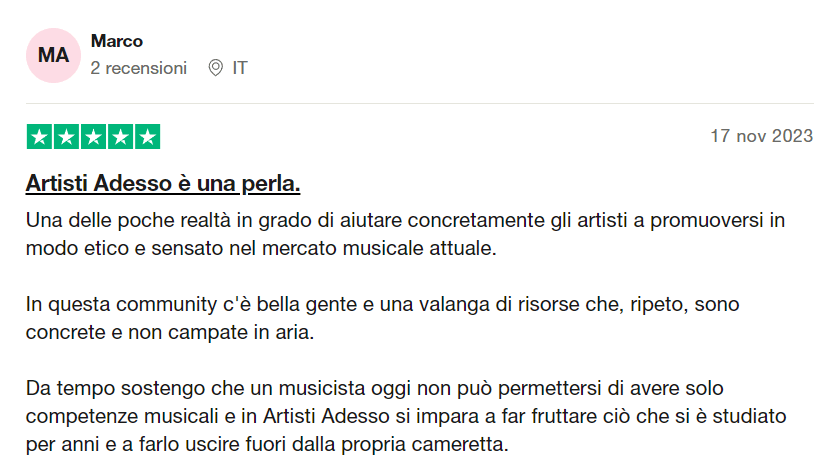Click the IT country label
Screen dimensions: 836x466
pos(240,68)
